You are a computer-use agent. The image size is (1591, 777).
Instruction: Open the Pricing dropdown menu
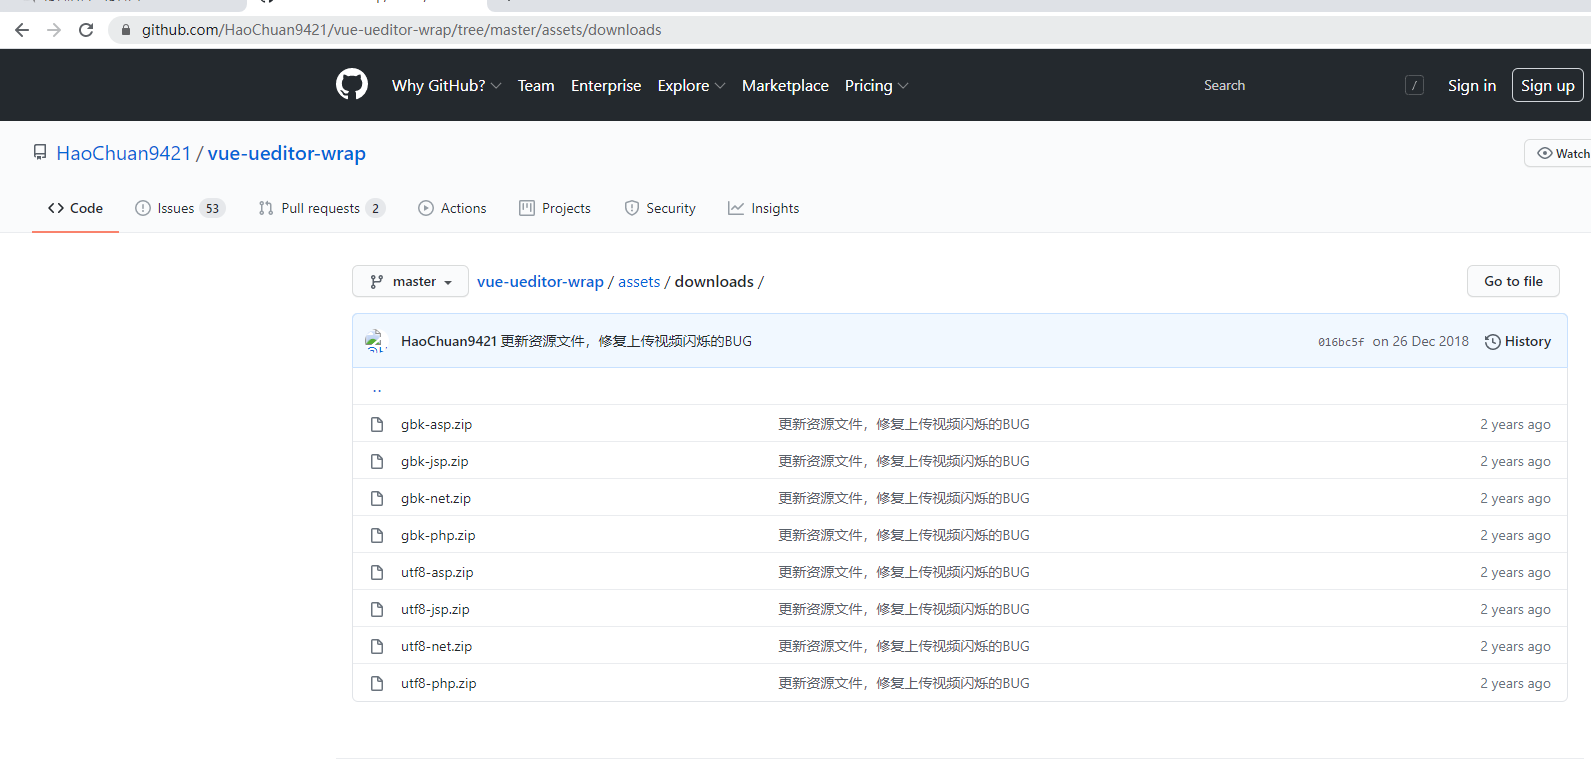[876, 86]
